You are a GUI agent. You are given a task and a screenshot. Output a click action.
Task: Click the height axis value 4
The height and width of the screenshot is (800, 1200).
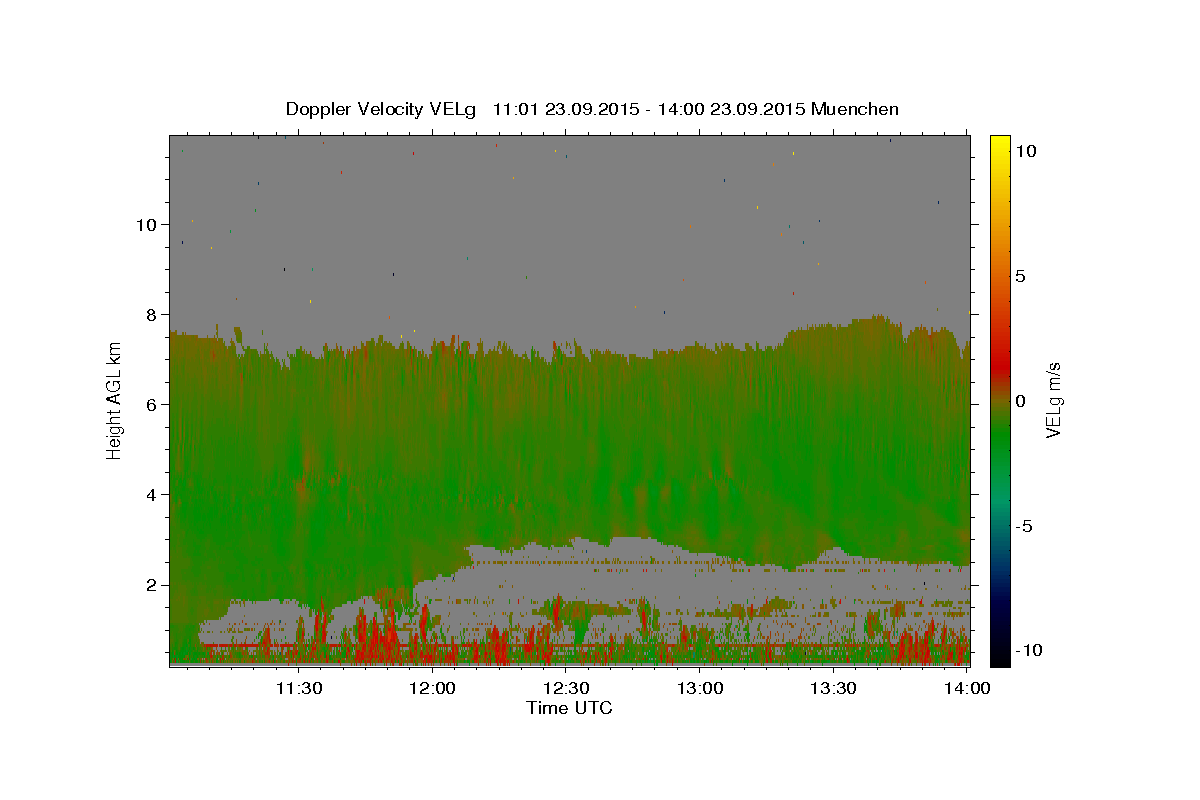(151, 494)
